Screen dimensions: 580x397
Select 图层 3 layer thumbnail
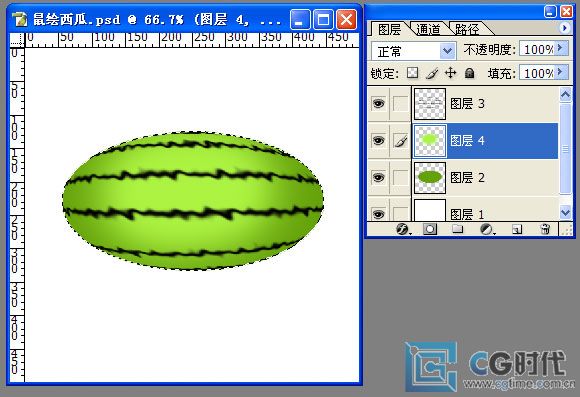coord(429,104)
